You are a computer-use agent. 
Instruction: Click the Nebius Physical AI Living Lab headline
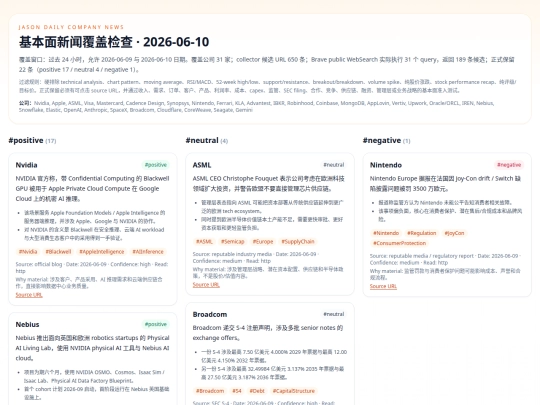92,348
